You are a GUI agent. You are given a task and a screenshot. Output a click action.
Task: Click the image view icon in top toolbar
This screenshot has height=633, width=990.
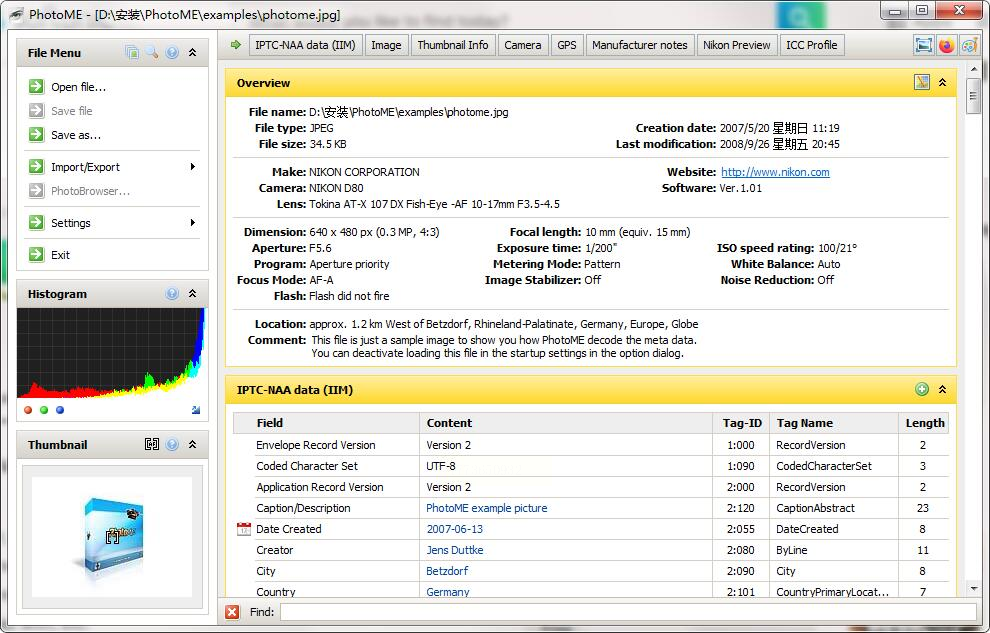pyautogui.click(x=923, y=45)
